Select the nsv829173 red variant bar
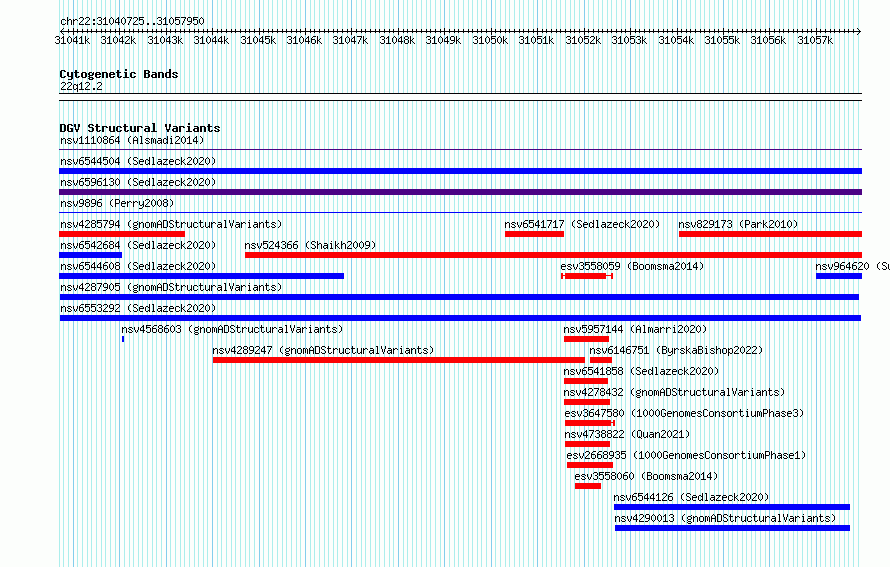The height and width of the screenshot is (567, 890). [770, 234]
